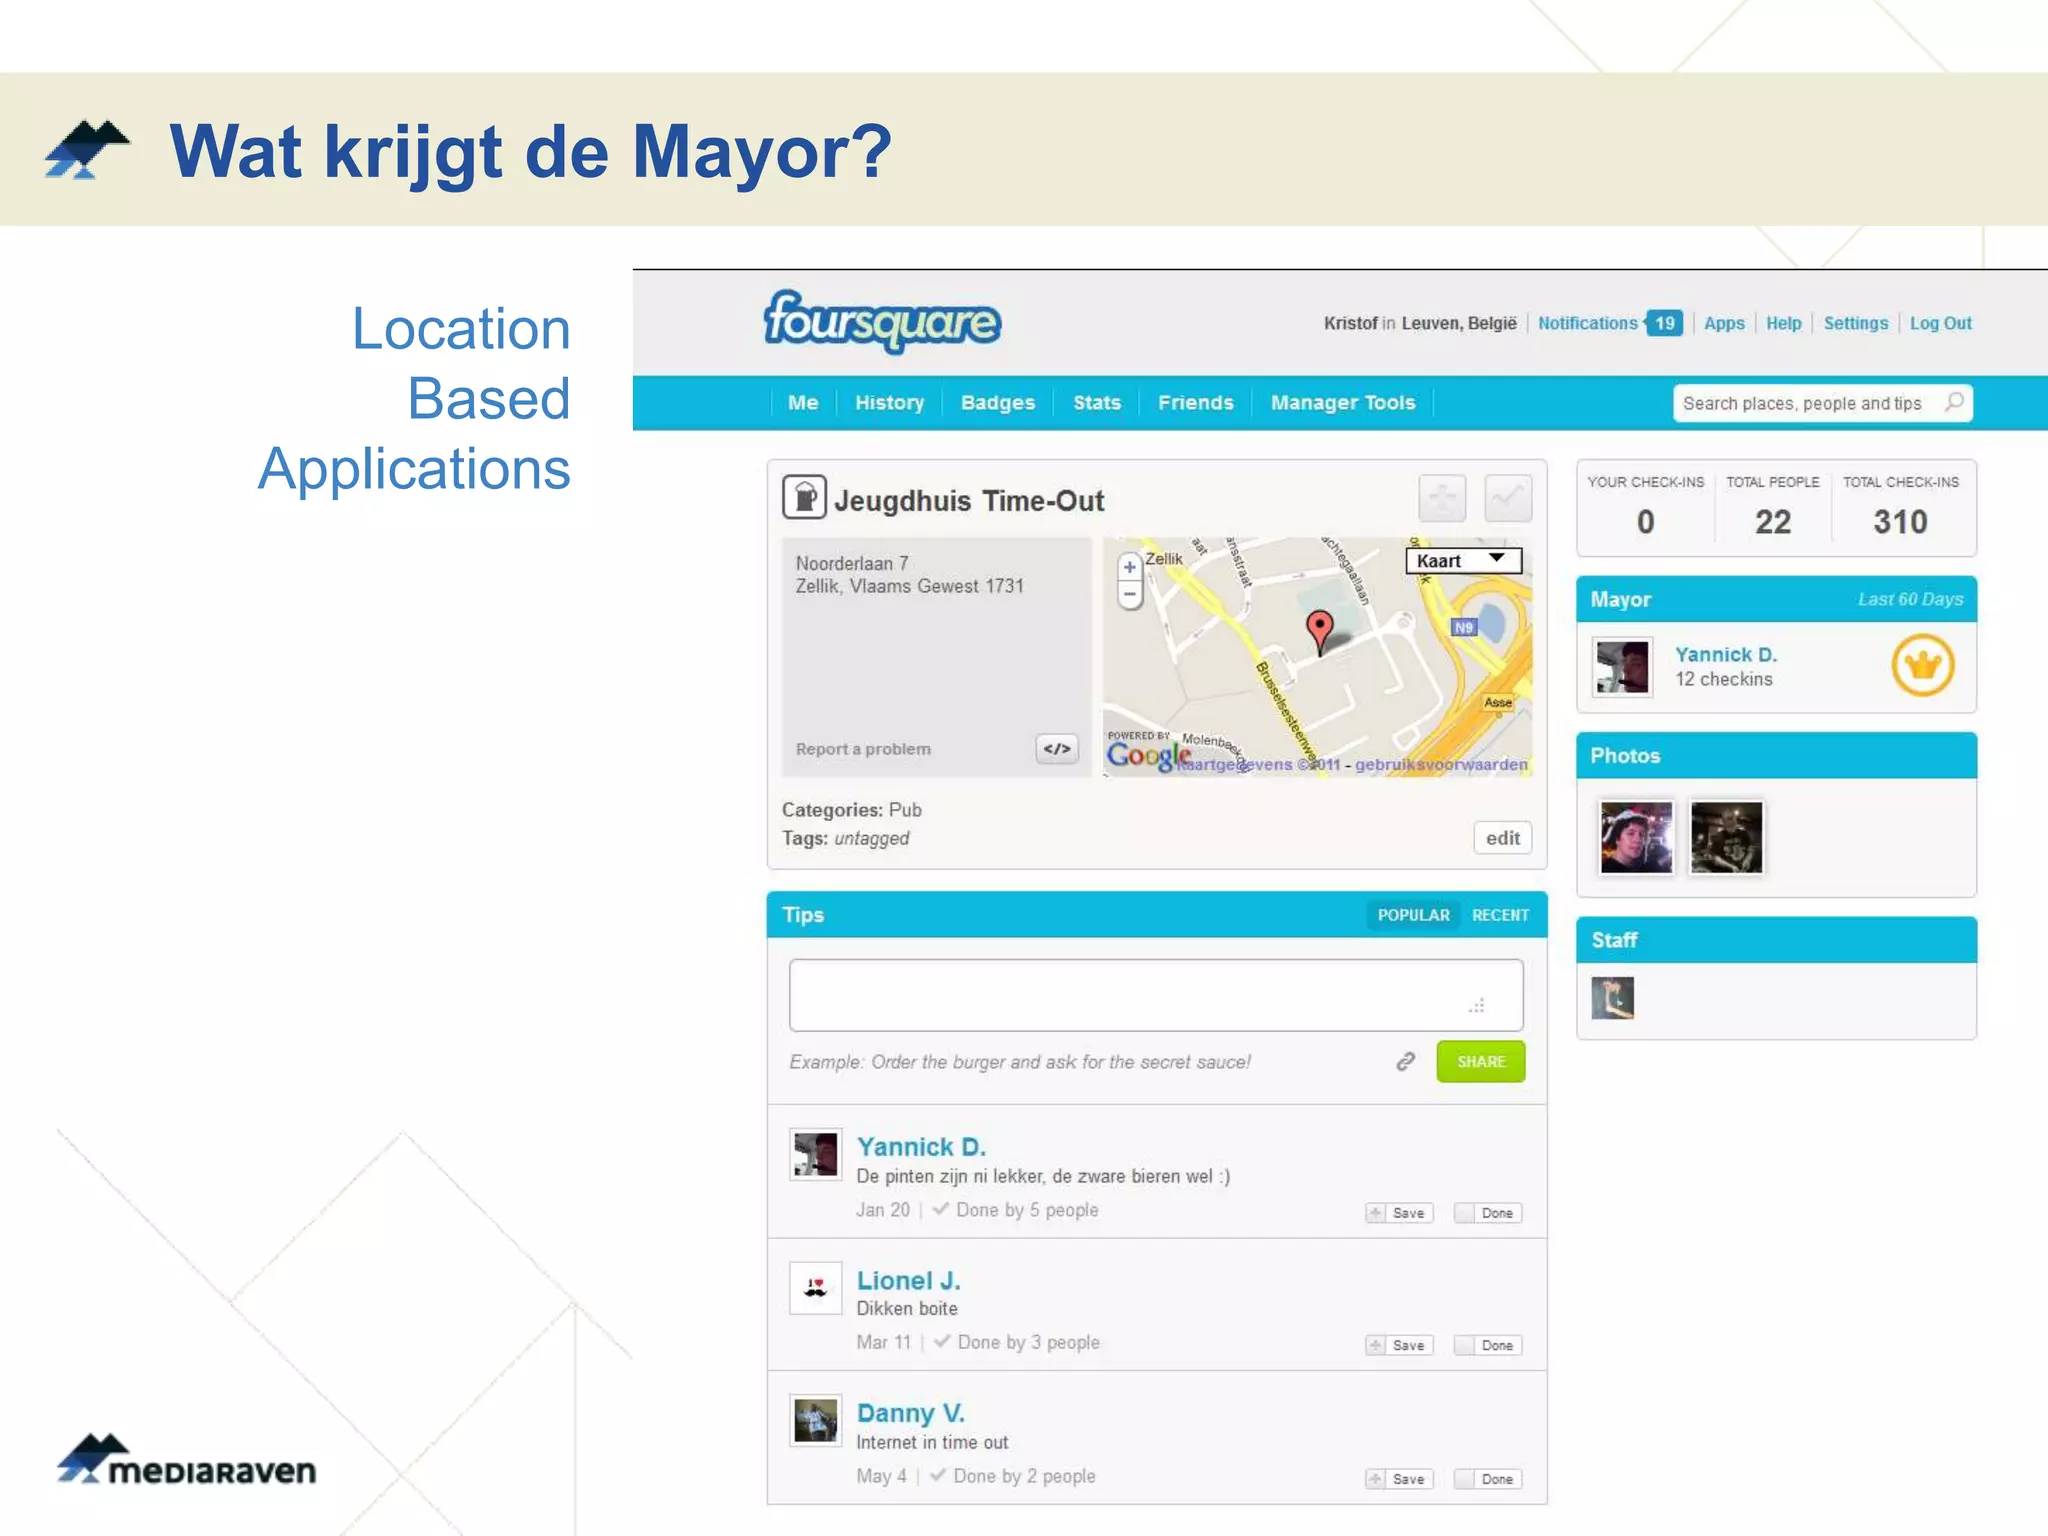Click 'Noorderlaan 7' address text
Viewport: 2048px width, 1536px height.
coord(852,563)
